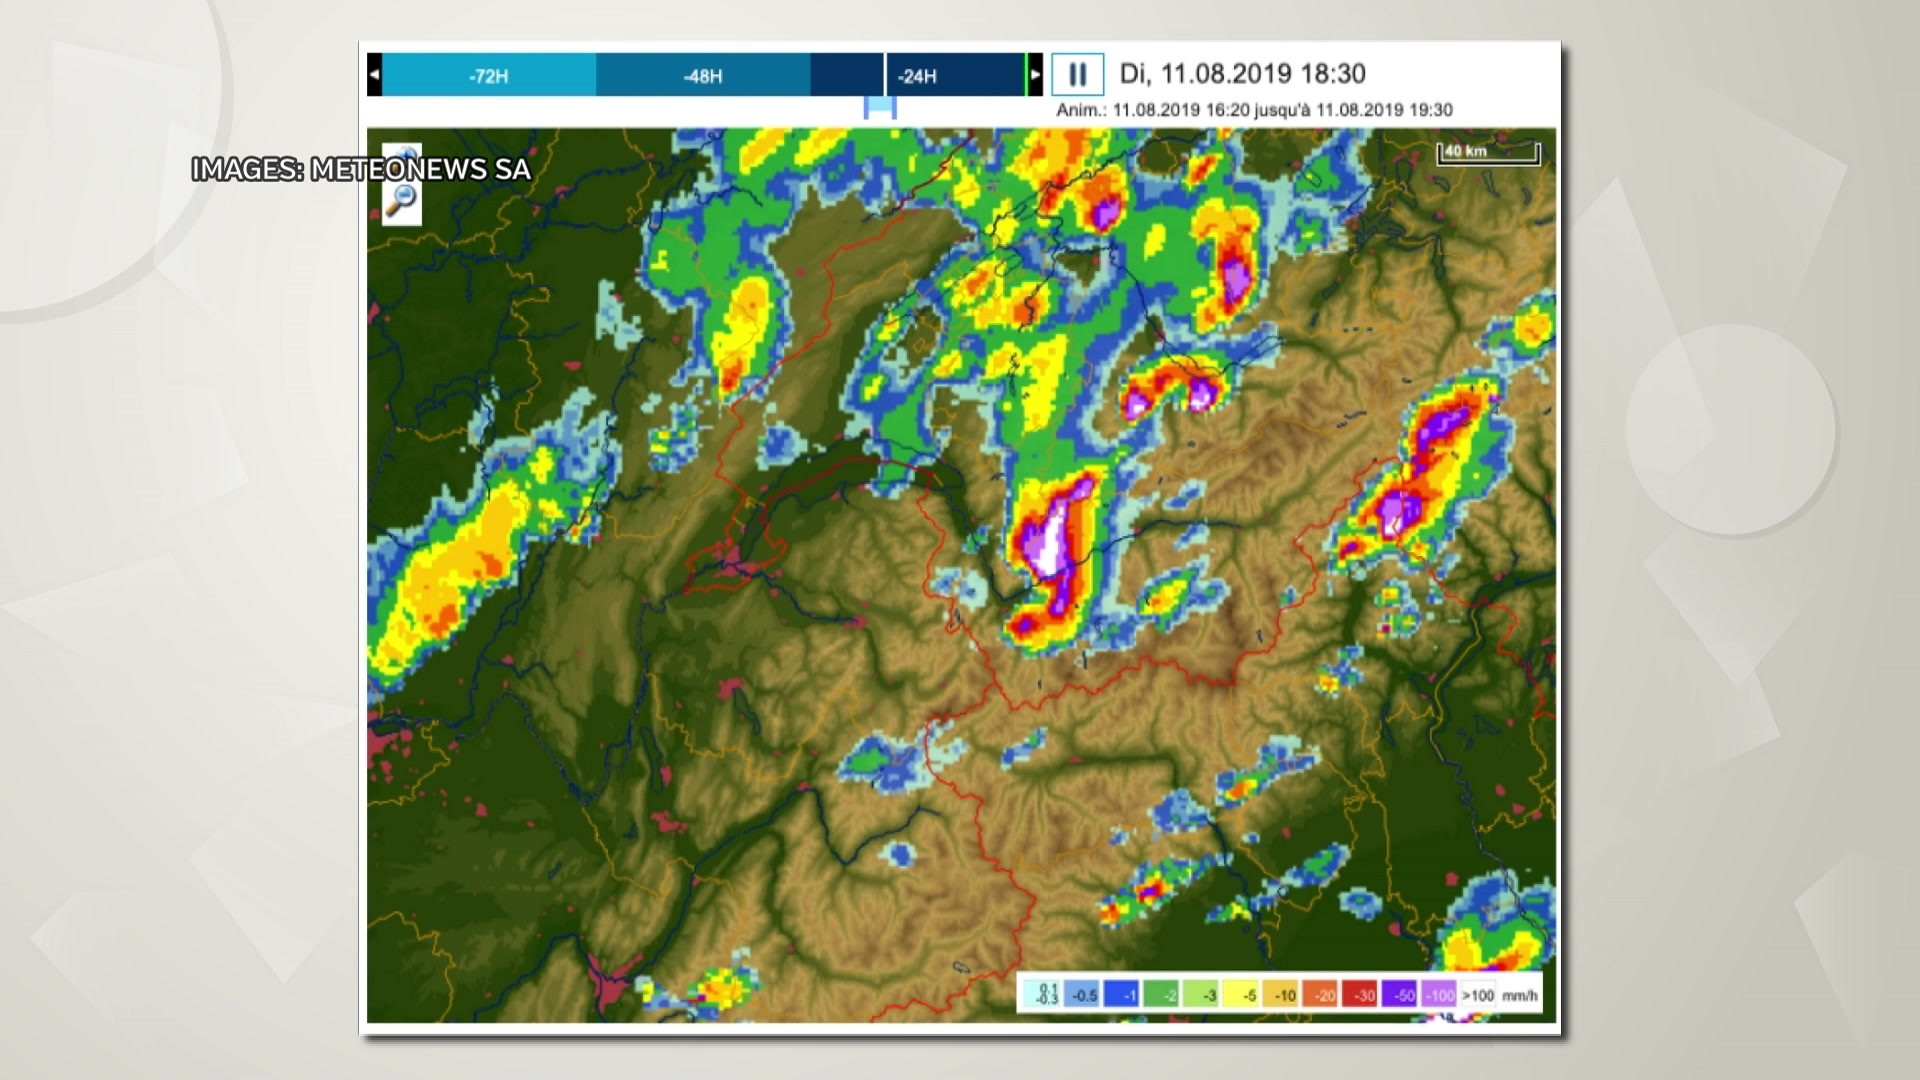Click the -0.5 legend swatch
Viewport: 1920px width, 1080px height.
pyautogui.click(x=1082, y=993)
